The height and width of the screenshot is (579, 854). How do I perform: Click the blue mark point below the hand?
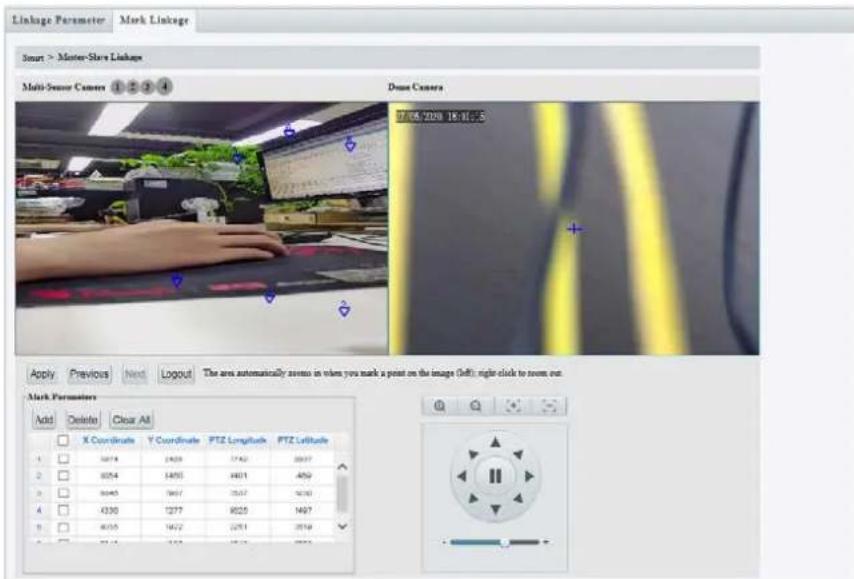[x=177, y=281]
